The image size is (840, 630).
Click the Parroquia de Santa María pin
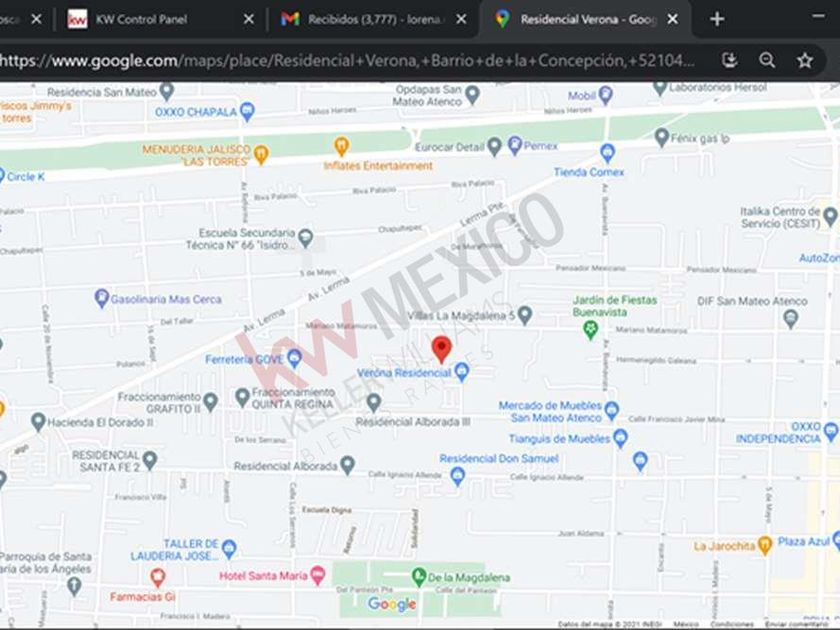pyautogui.click(x=74, y=586)
